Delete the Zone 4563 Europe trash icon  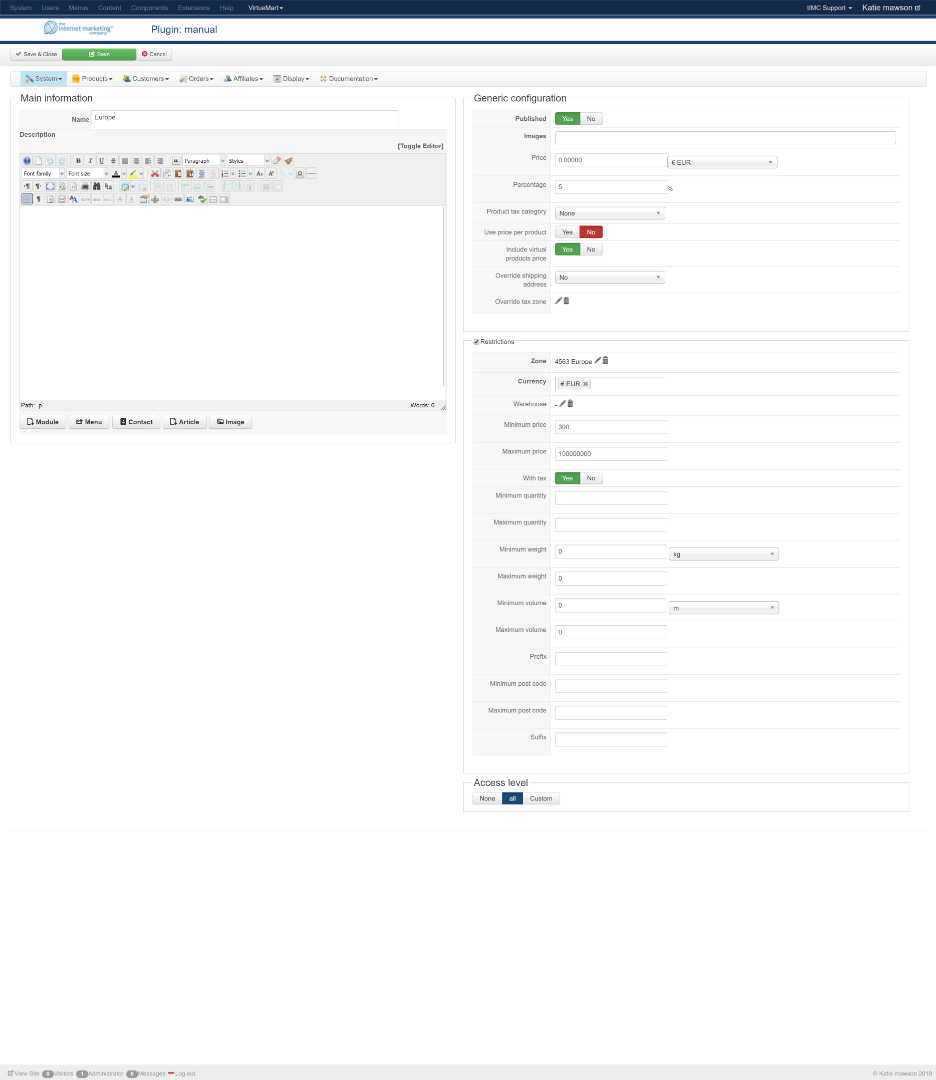pyautogui.click(x=605, y=360)
